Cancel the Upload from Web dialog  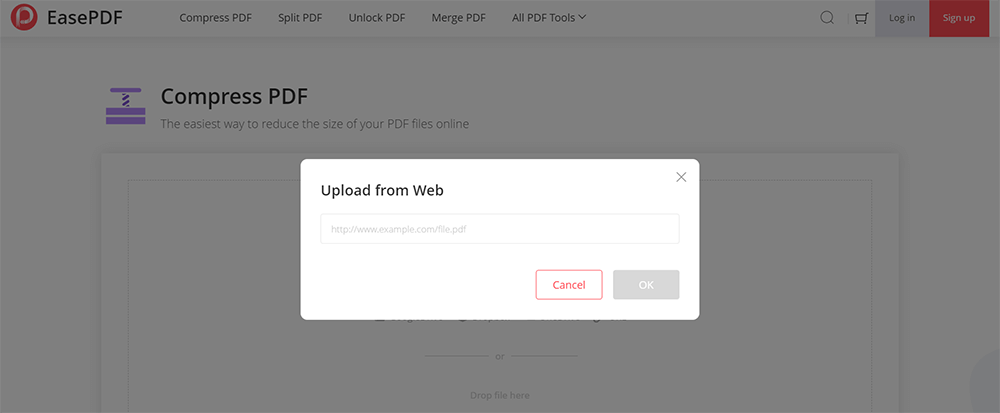click(x=569, y=285)
